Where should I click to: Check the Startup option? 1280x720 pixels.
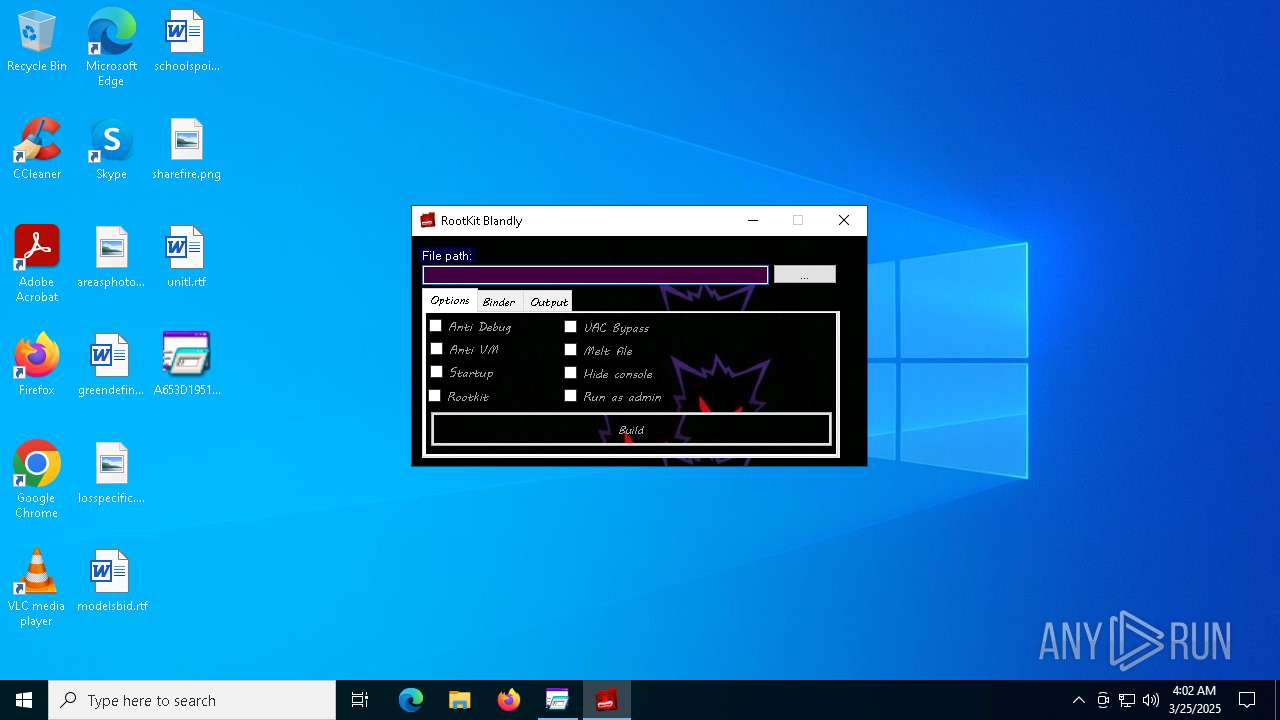436,372
